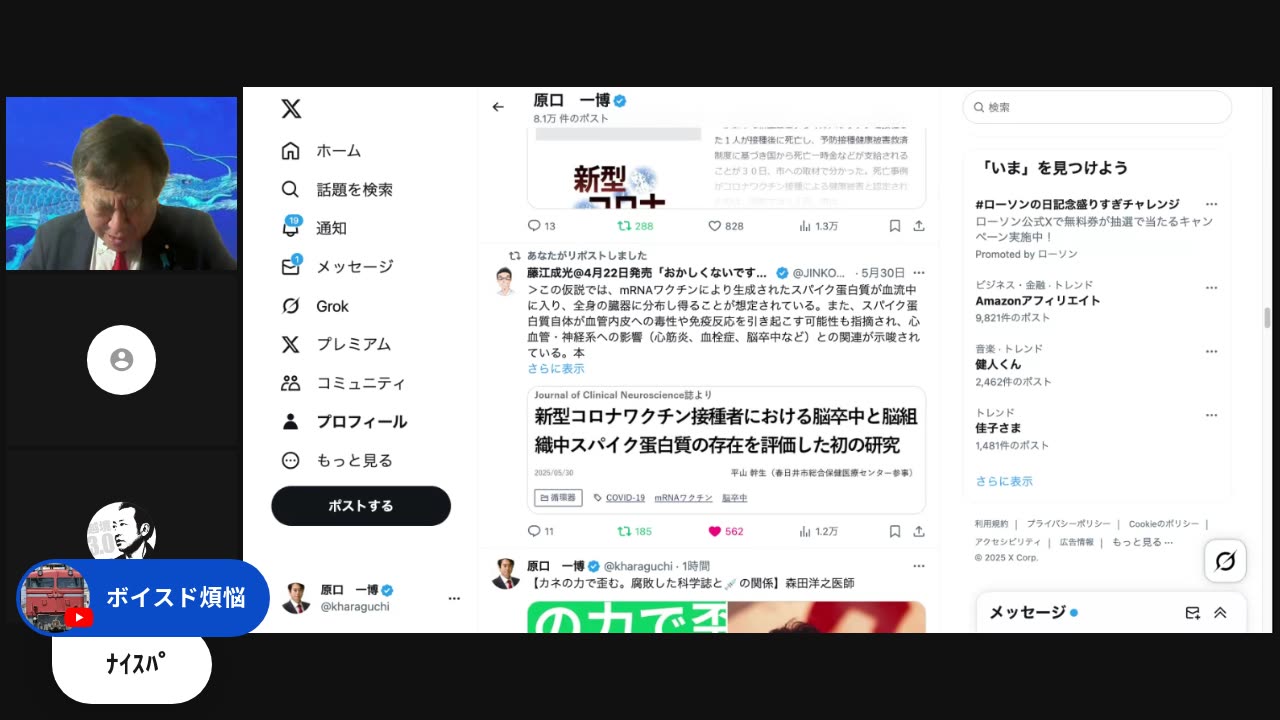The width and height of the screenshot is (1280, 720).
Task: View analytics icon showing 1.2万
Action: pyautogui.click(x=805, y=531)
